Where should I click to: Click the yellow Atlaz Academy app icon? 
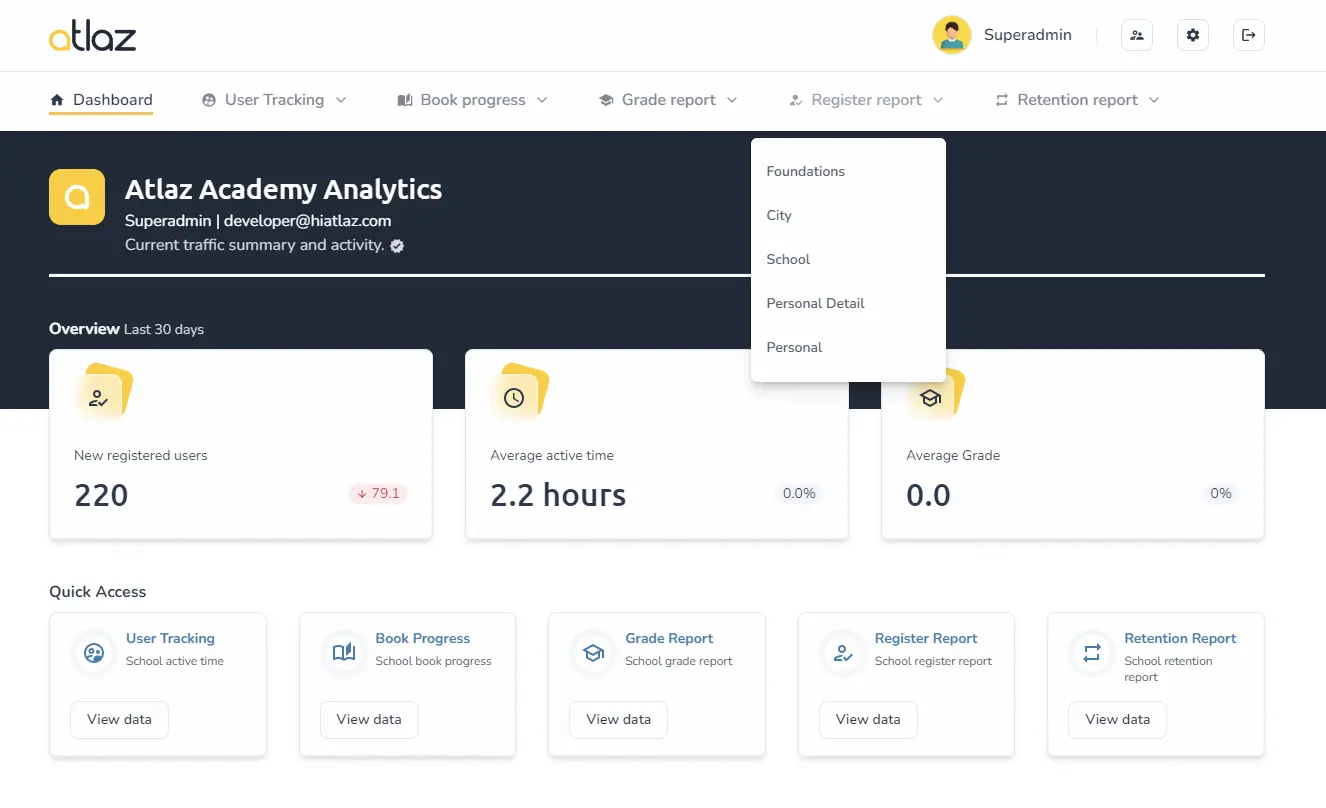tap(77, 197)
